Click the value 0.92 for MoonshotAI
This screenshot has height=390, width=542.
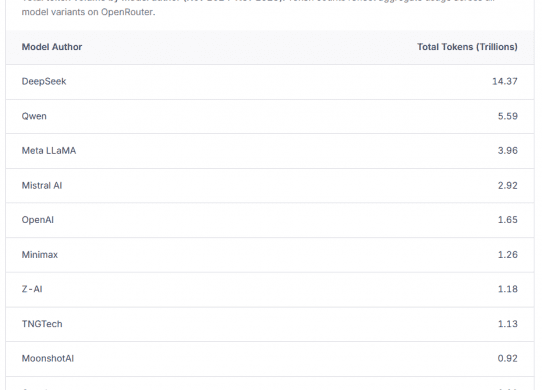(507, 359)
